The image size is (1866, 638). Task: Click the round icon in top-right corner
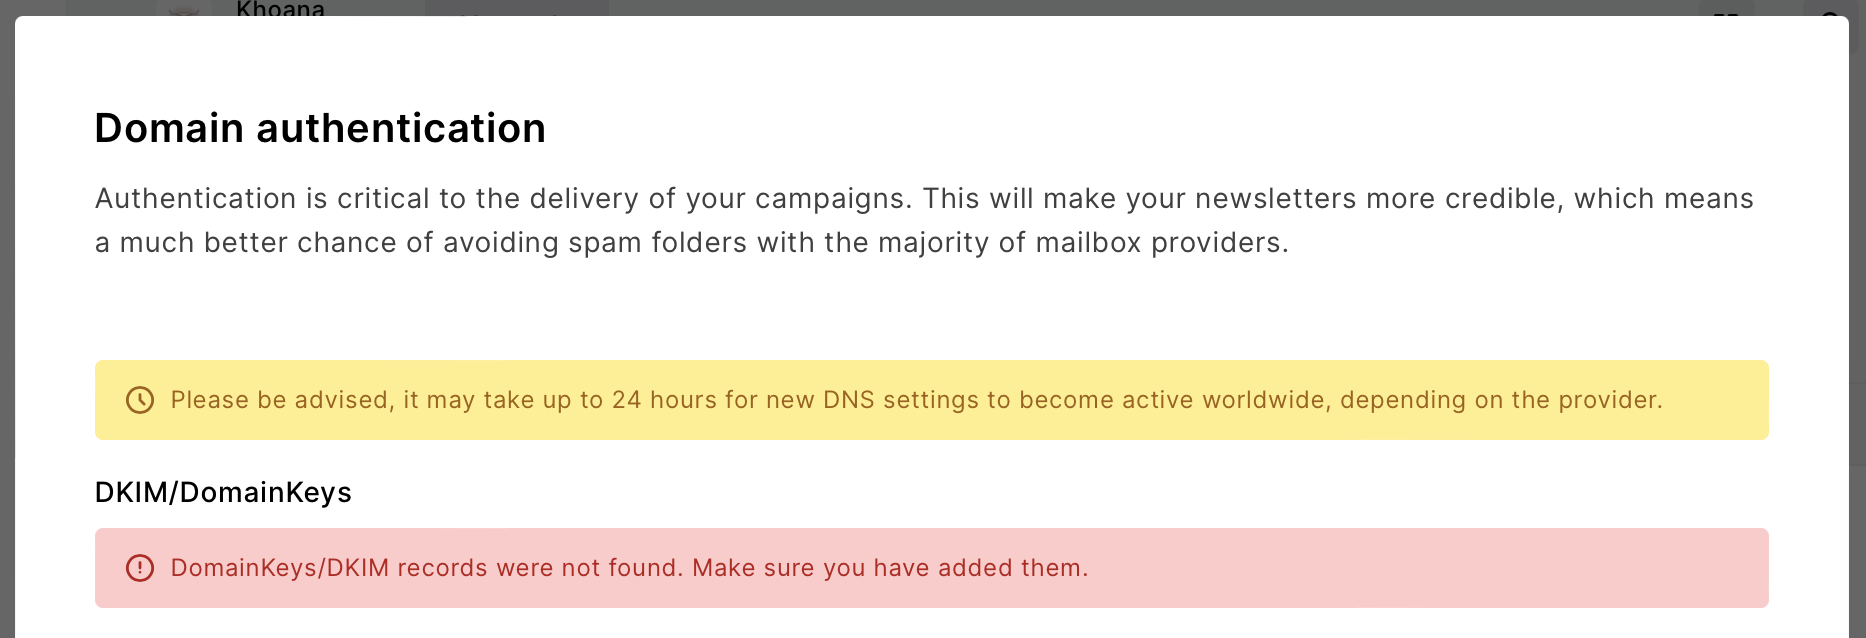[x=1832, y=10]
